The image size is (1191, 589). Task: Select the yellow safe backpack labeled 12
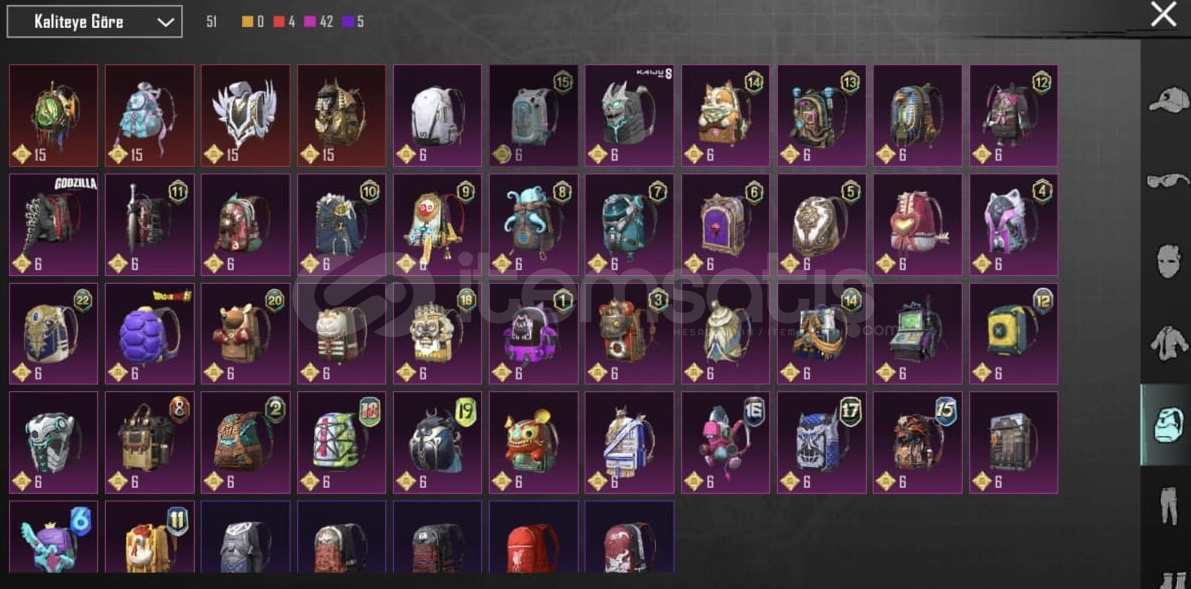1013,334
